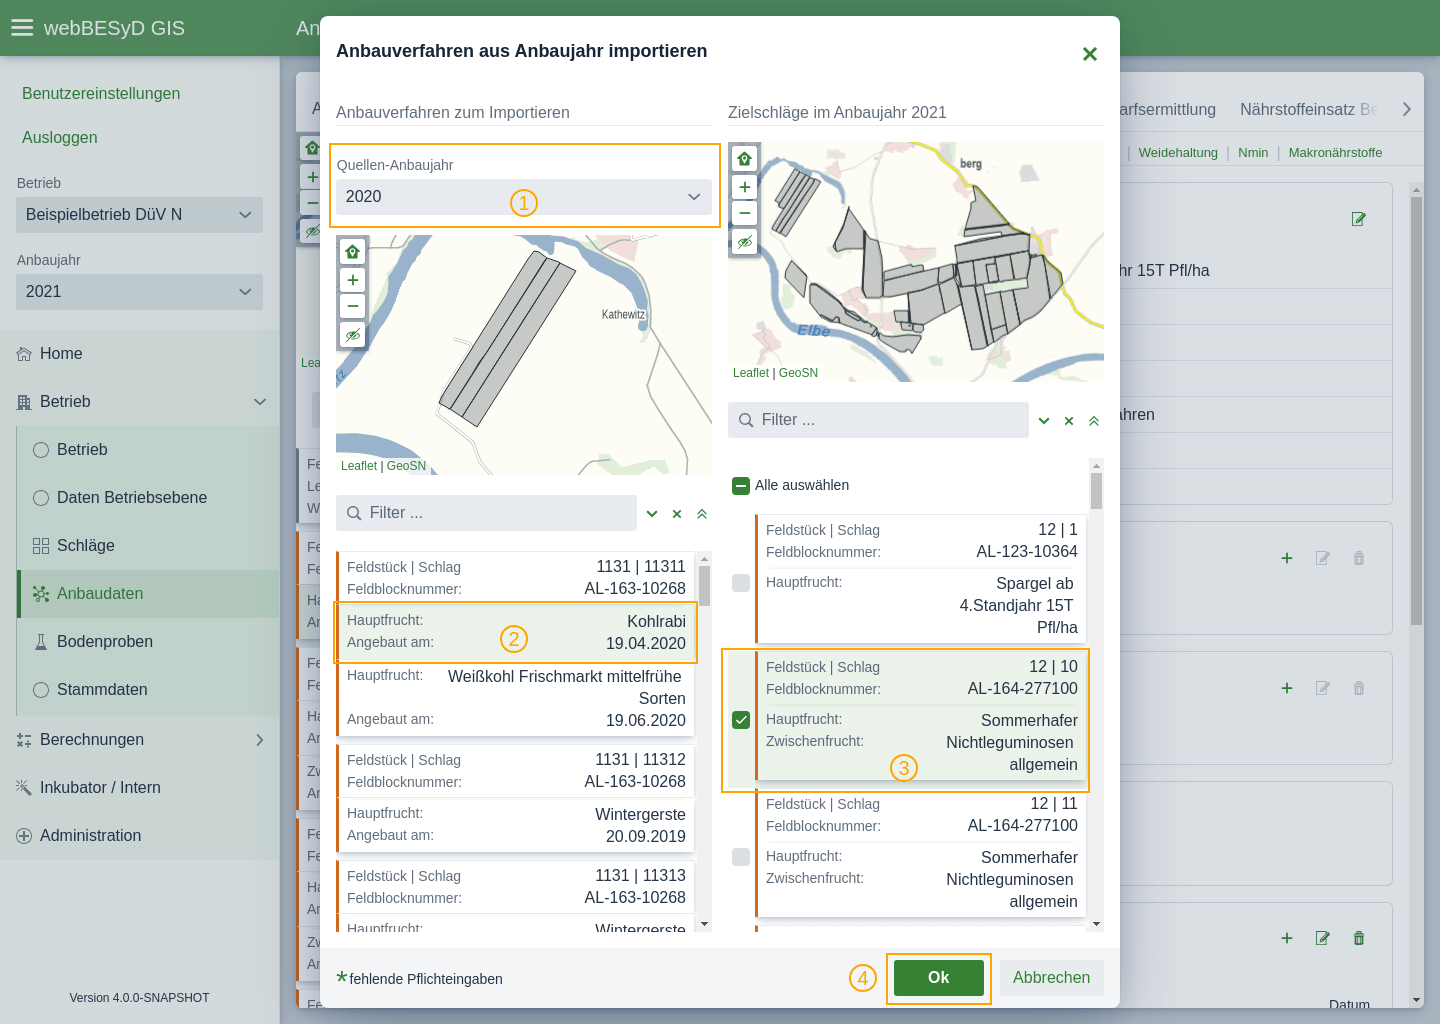This screenshot has width=1440, height=1024.
Task: Open Bodenproben in the sidebar
Action: 148,642
